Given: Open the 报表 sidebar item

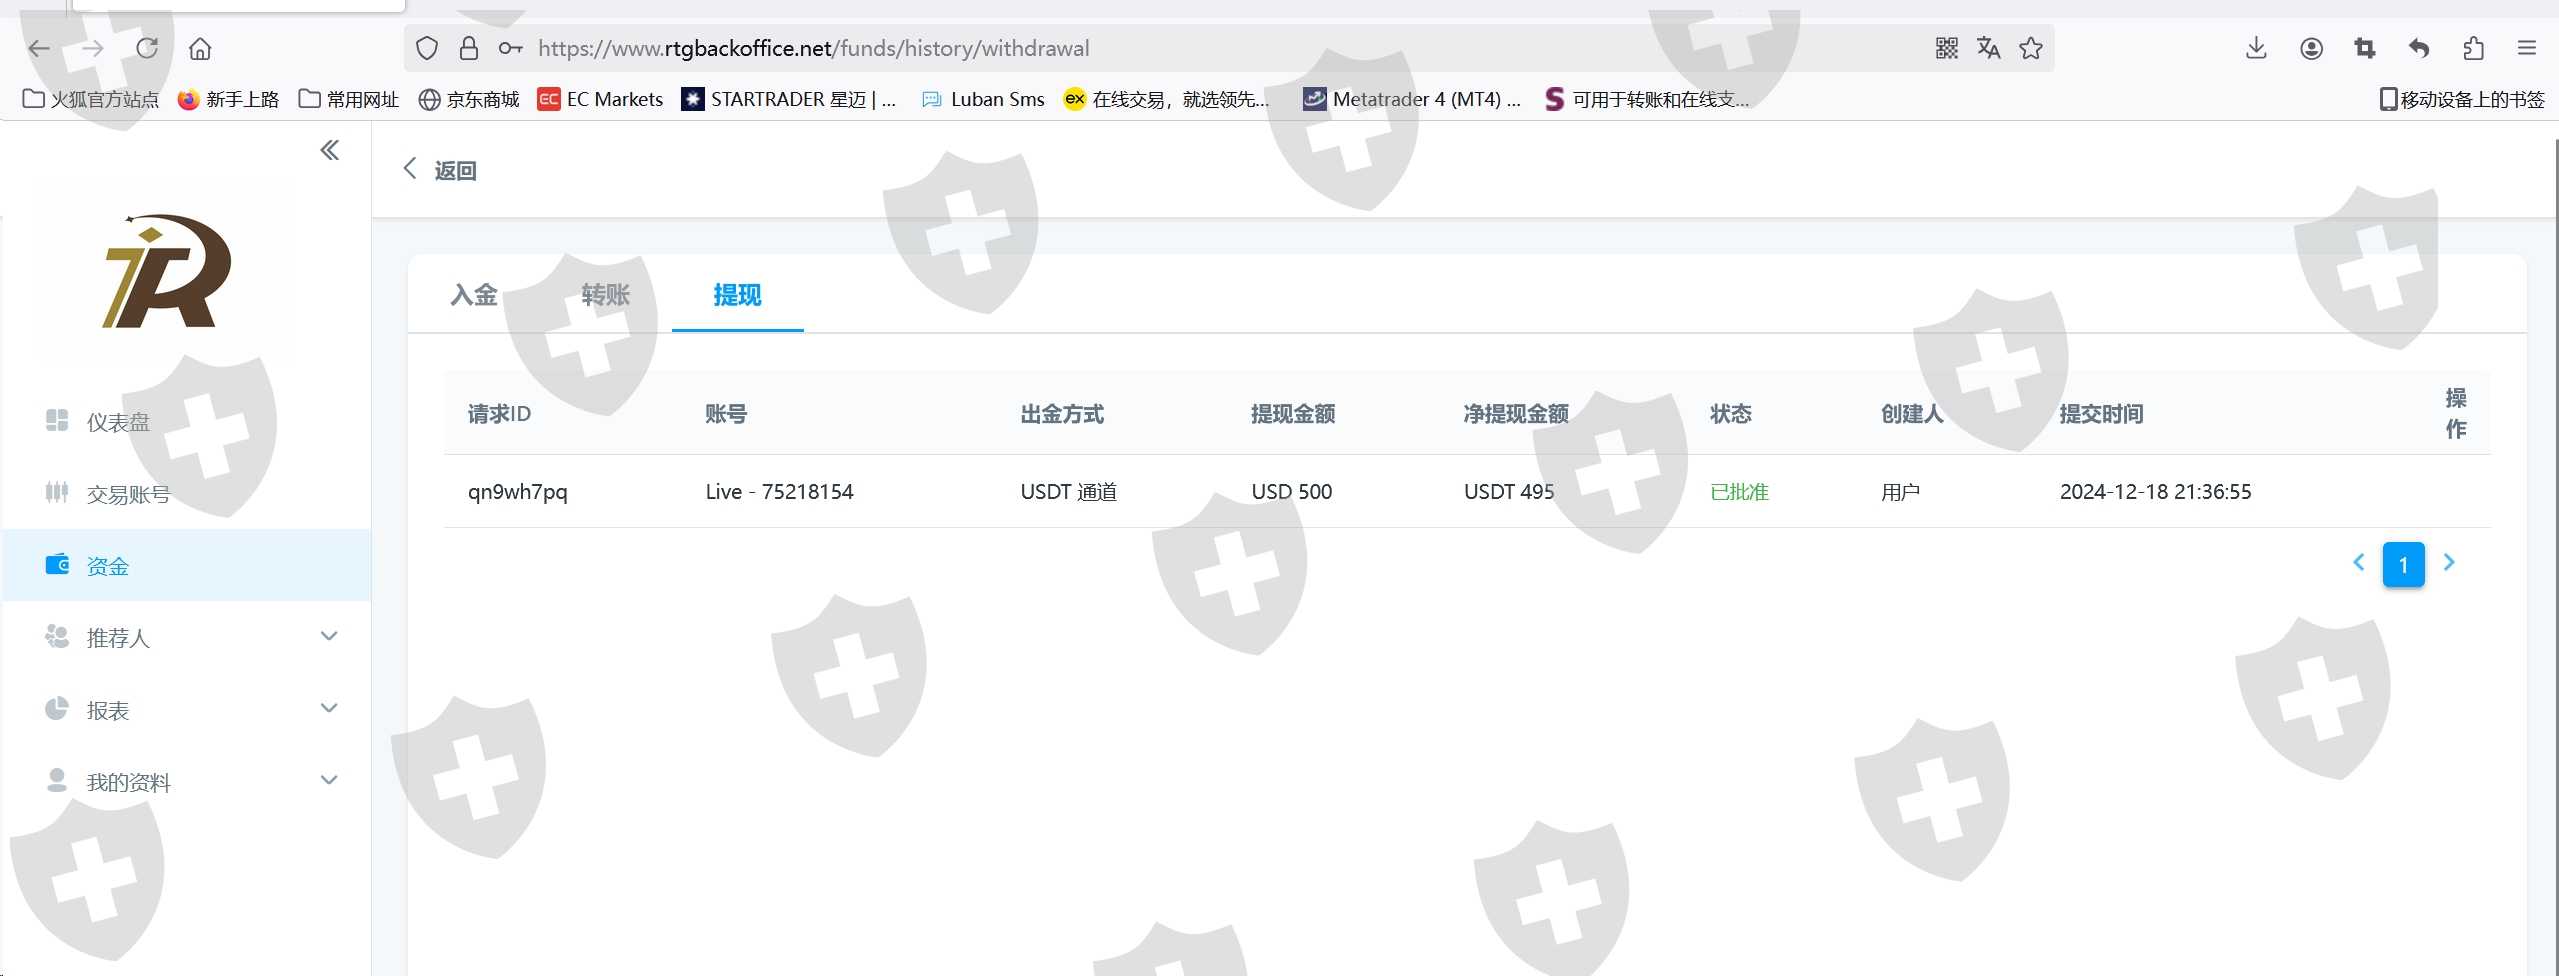Looking at the screenshot, I should (x=186, y=710).
